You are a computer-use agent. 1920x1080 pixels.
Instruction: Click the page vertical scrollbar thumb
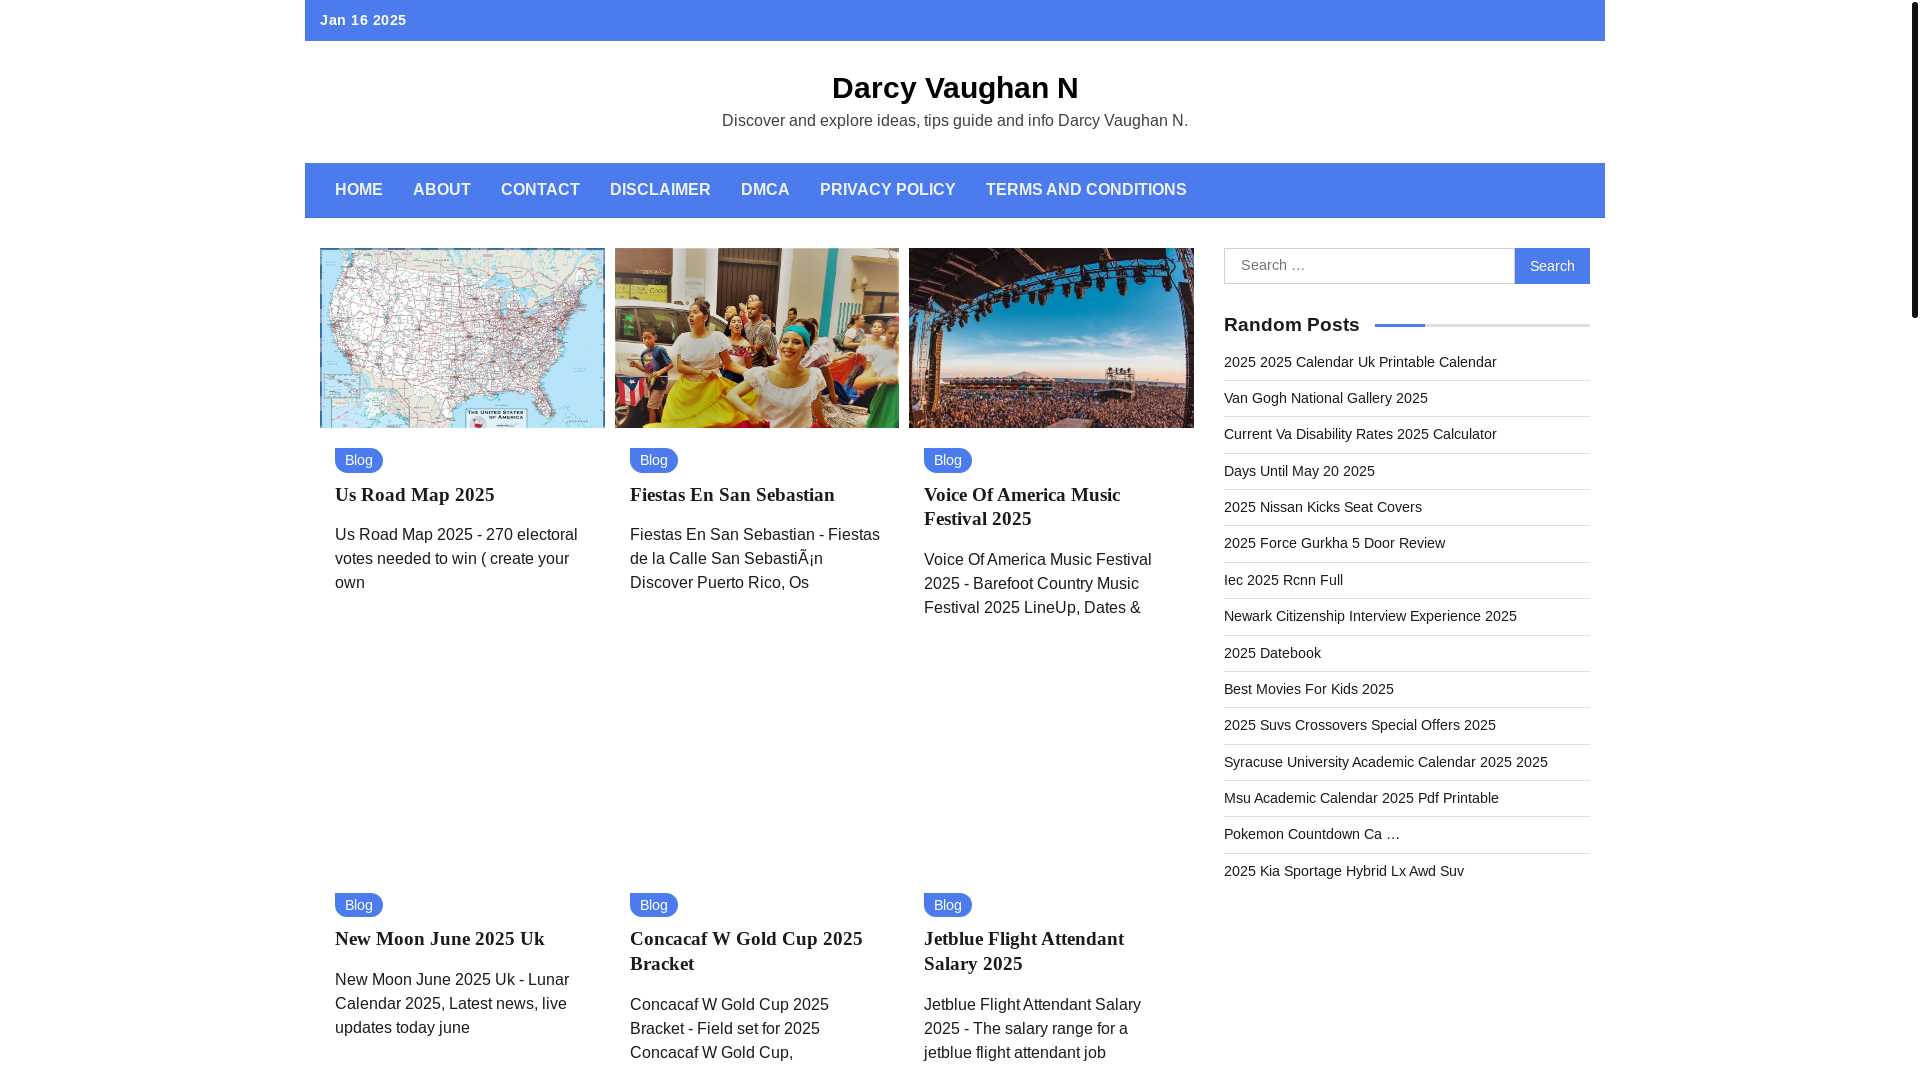click(x=1915, y=160)
